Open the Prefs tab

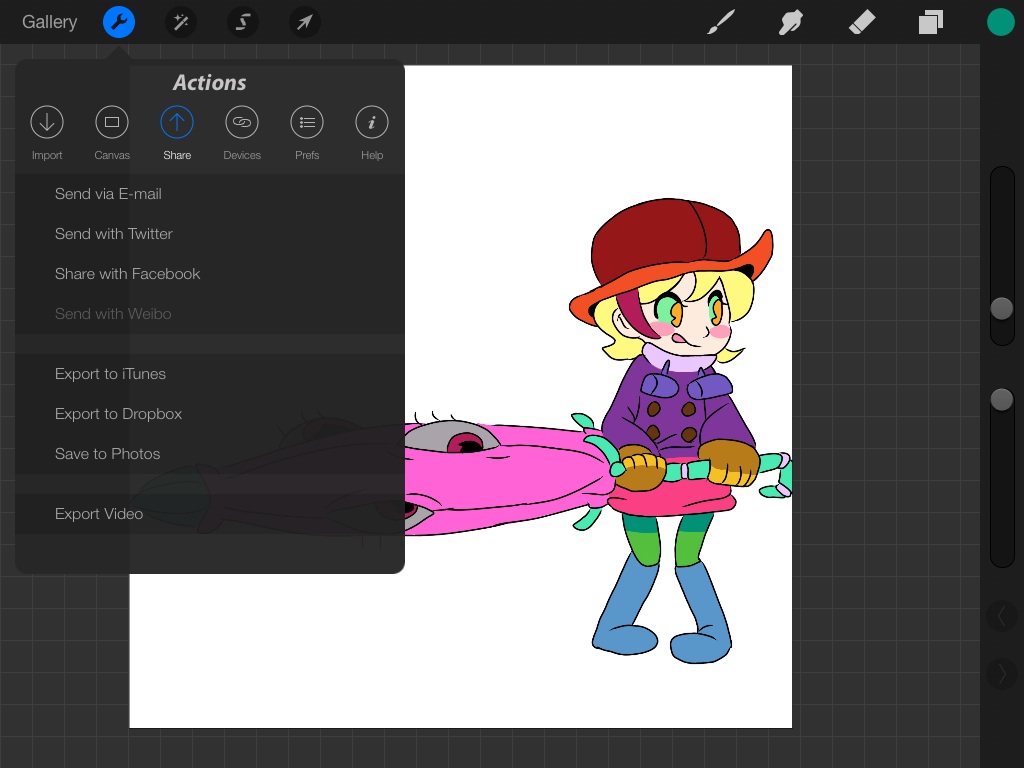point(307,133)
